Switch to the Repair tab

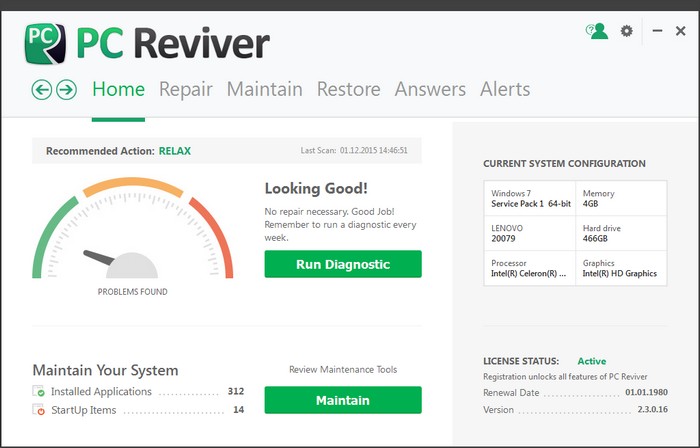point(186,90)
